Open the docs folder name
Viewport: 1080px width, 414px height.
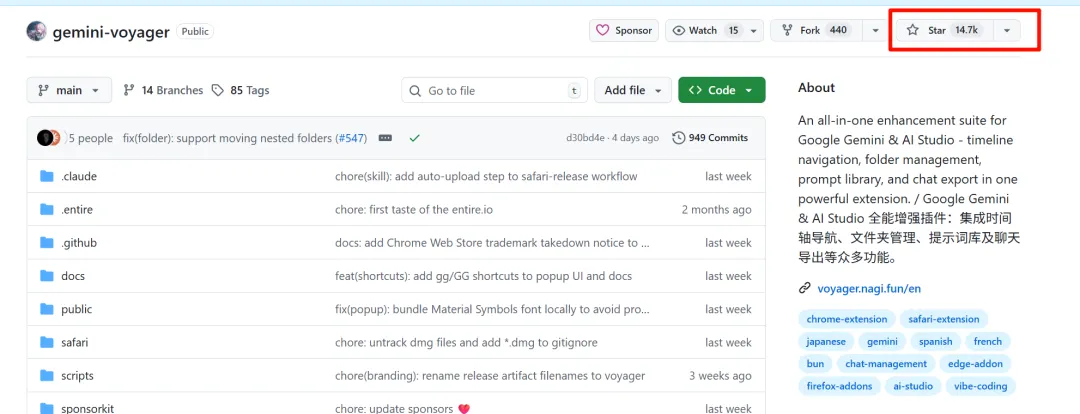[73, 276]
